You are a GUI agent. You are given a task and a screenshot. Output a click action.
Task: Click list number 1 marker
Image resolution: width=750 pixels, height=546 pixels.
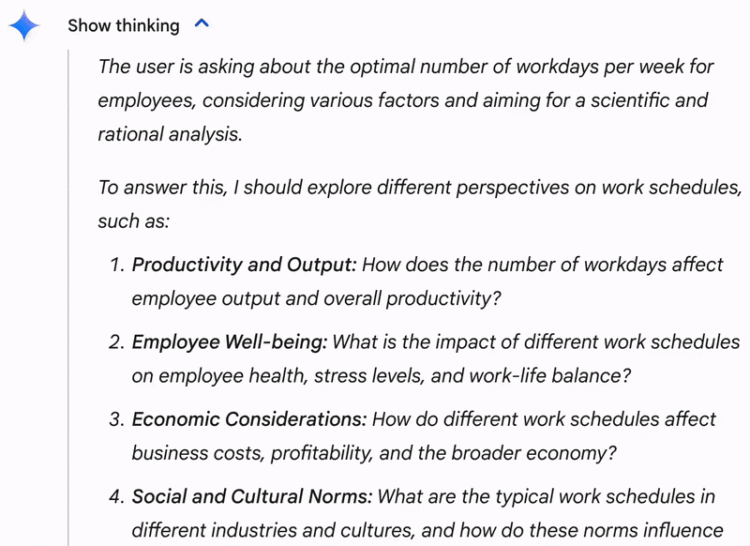pos(118,265)
